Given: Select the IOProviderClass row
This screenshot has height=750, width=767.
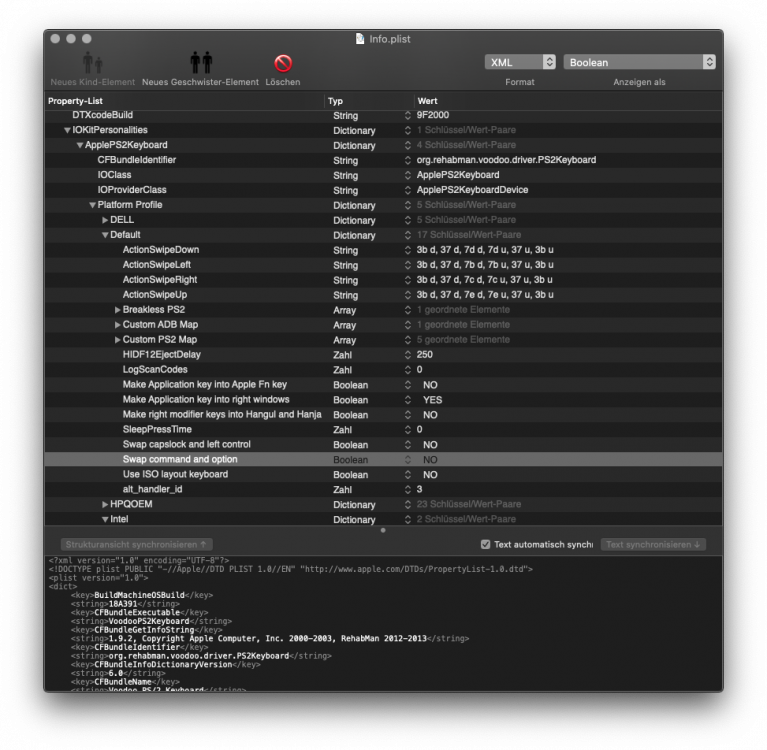Looking at the screenshot, I should (384, 190).
